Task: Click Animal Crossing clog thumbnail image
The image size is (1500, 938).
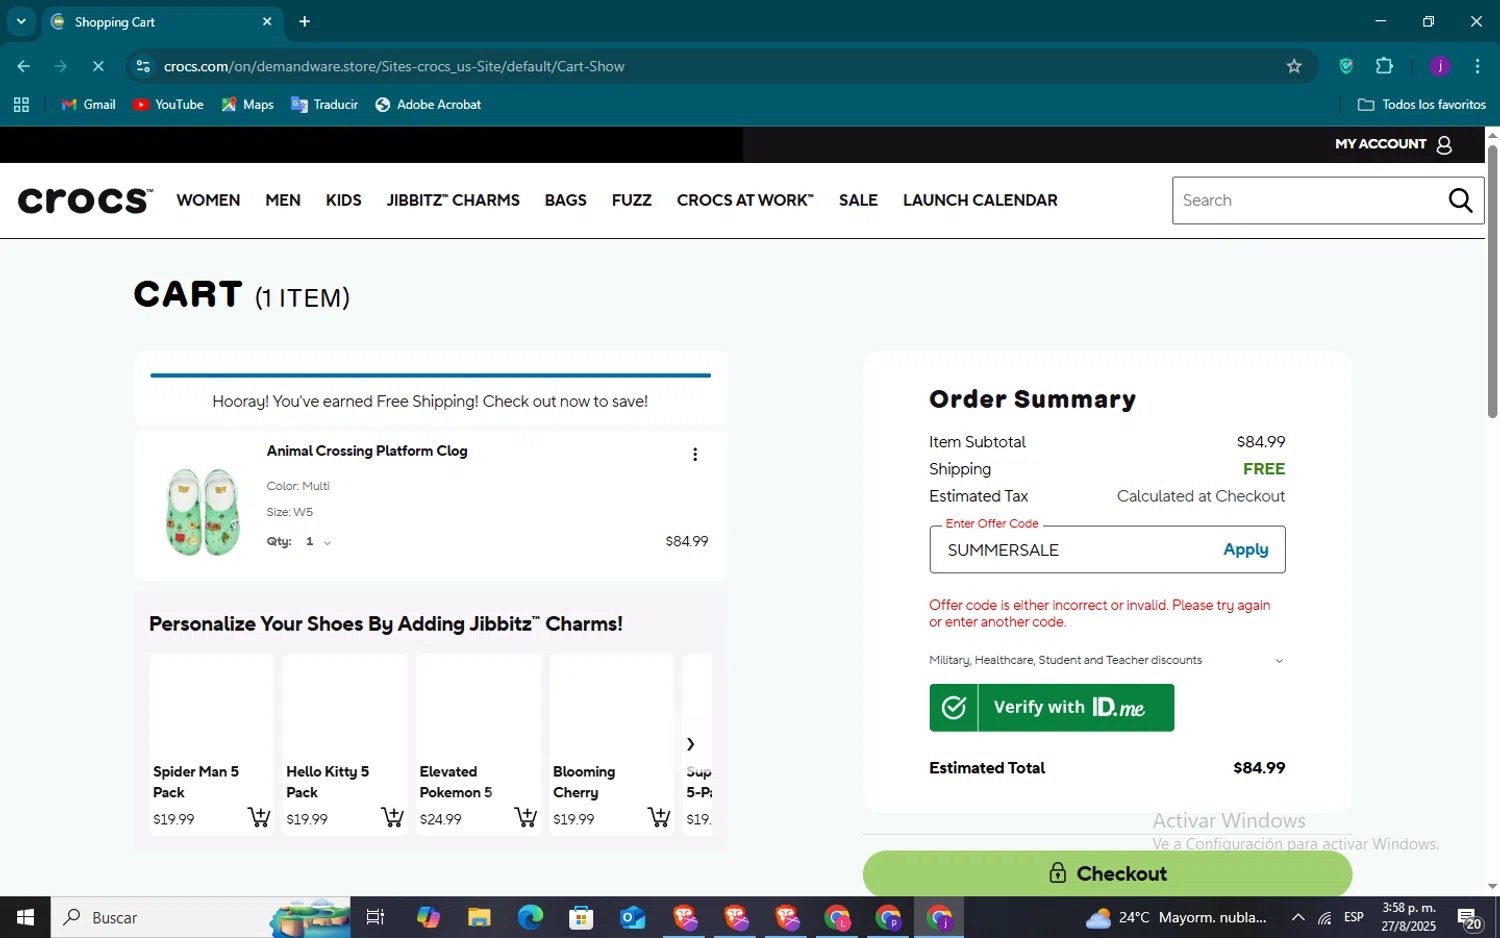Action: tap(203, 511)
